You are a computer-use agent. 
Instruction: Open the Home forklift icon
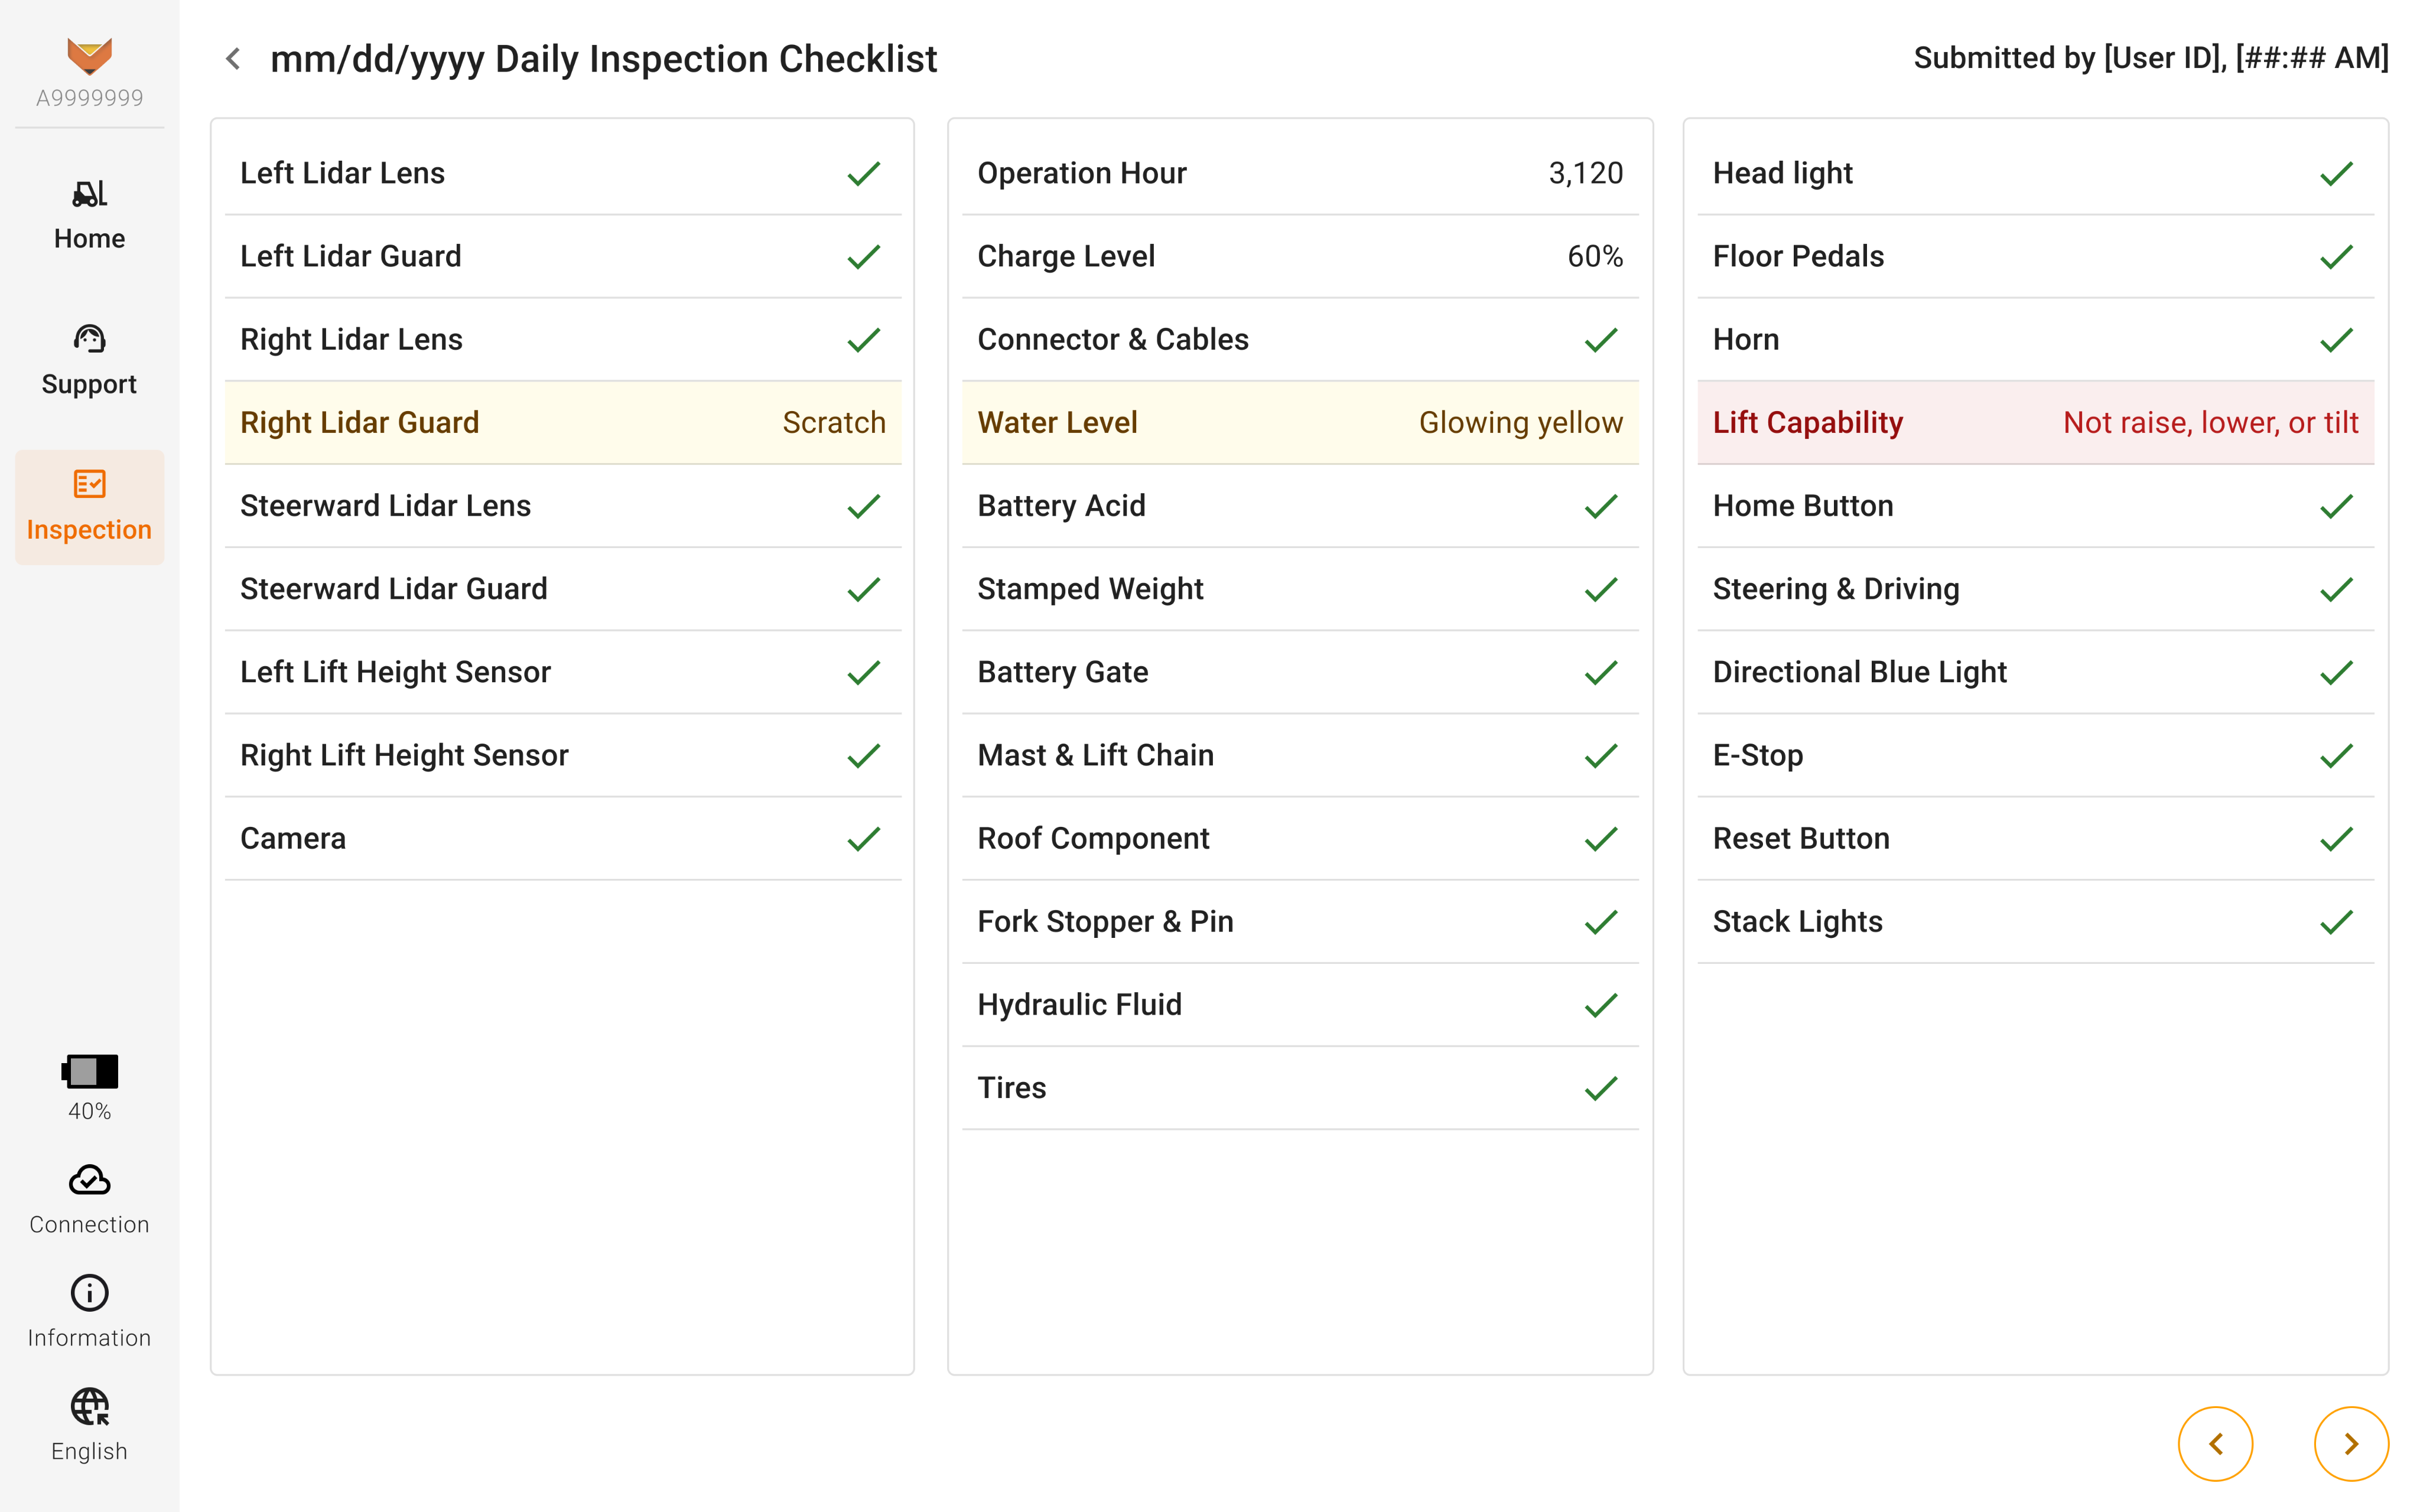tap(89, 193)
